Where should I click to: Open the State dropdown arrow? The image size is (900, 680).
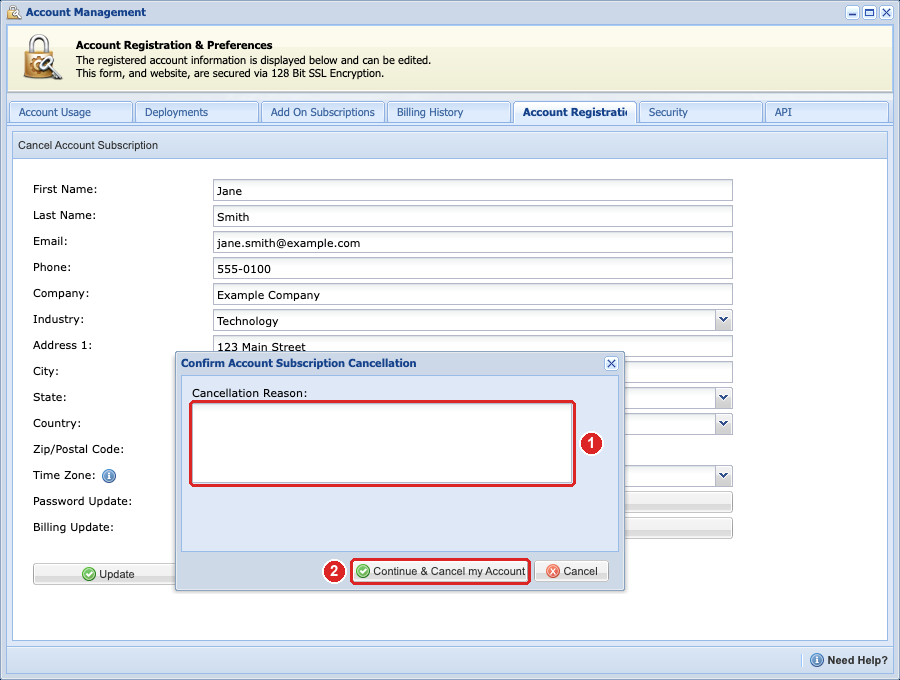point(723,398)
